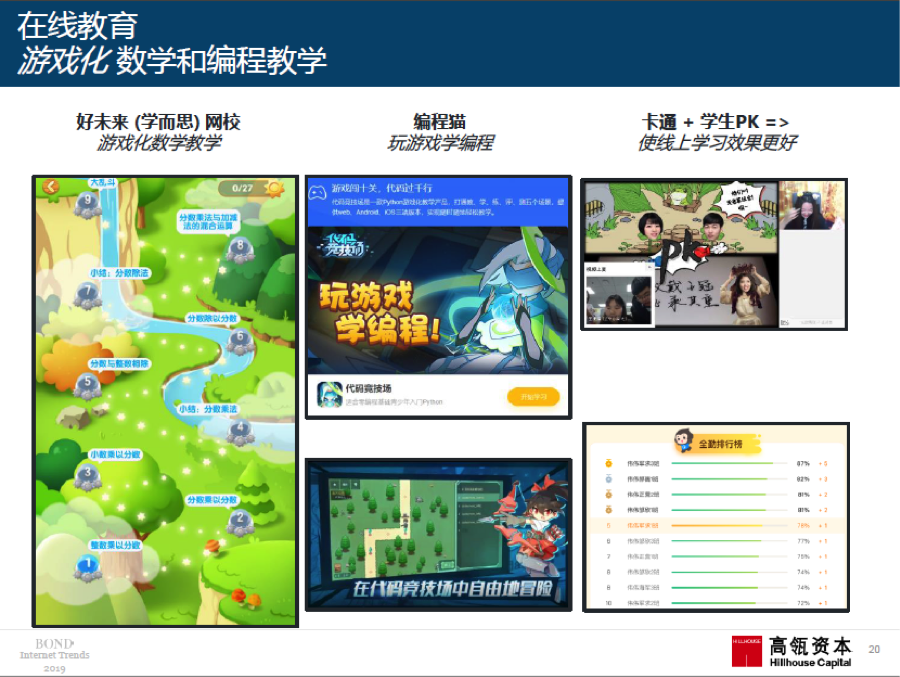This screenshot has width=900, height=677.
Task: Click subtitle 游戏化数学教学
Action: coord(158,142)
